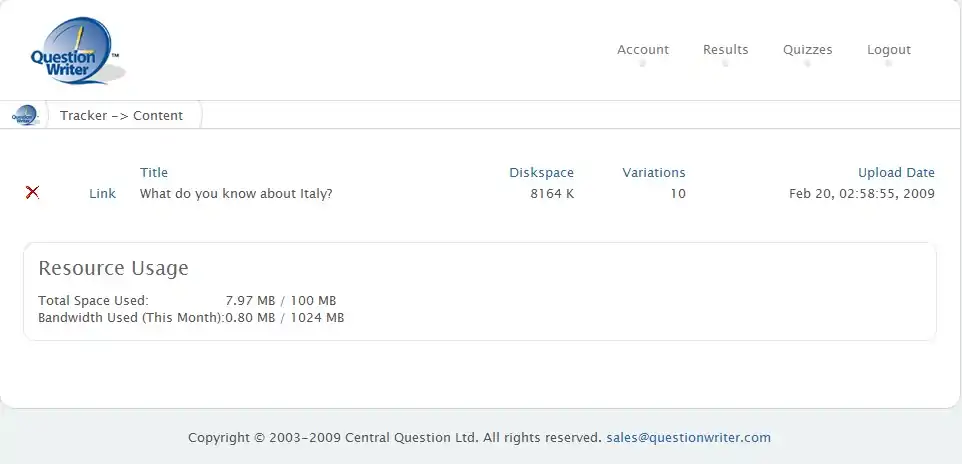Open the Quizzes section

[x=807, y=50]
